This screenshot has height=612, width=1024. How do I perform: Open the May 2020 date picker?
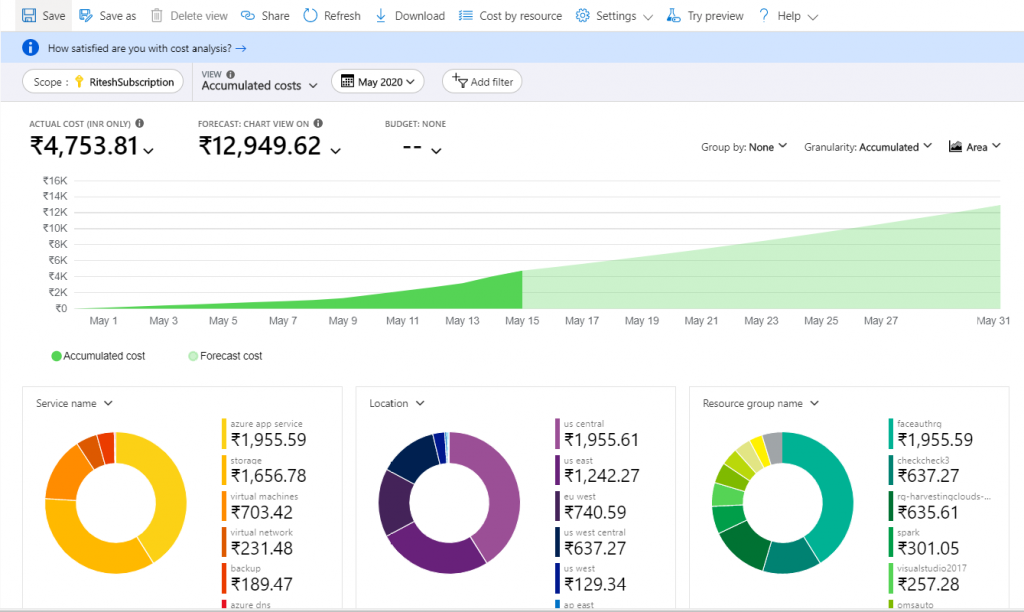click(378, 82)
